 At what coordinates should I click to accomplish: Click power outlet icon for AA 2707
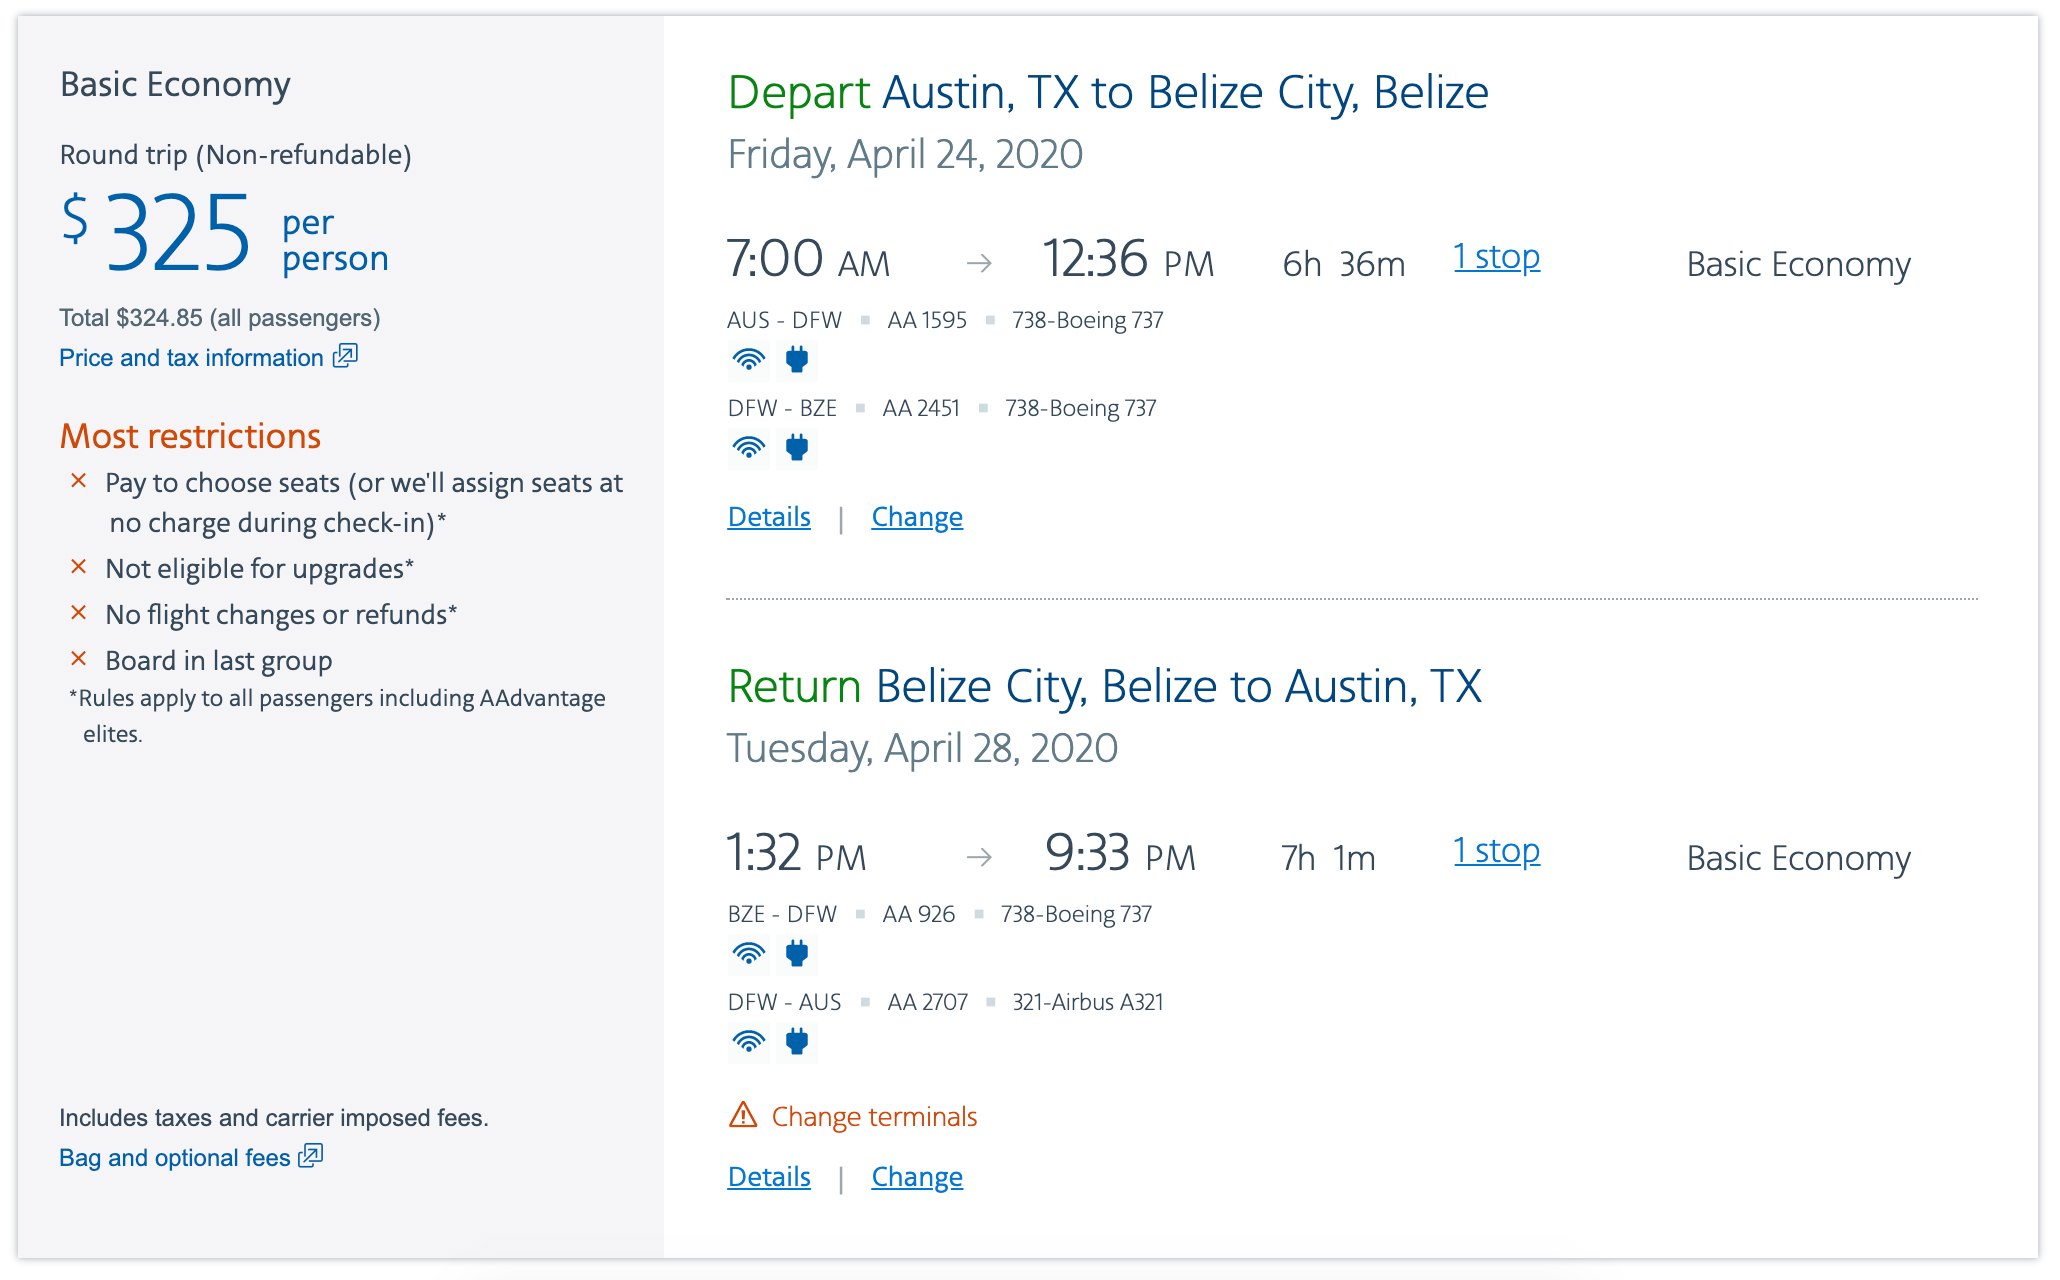click(x=797, y=1042)
